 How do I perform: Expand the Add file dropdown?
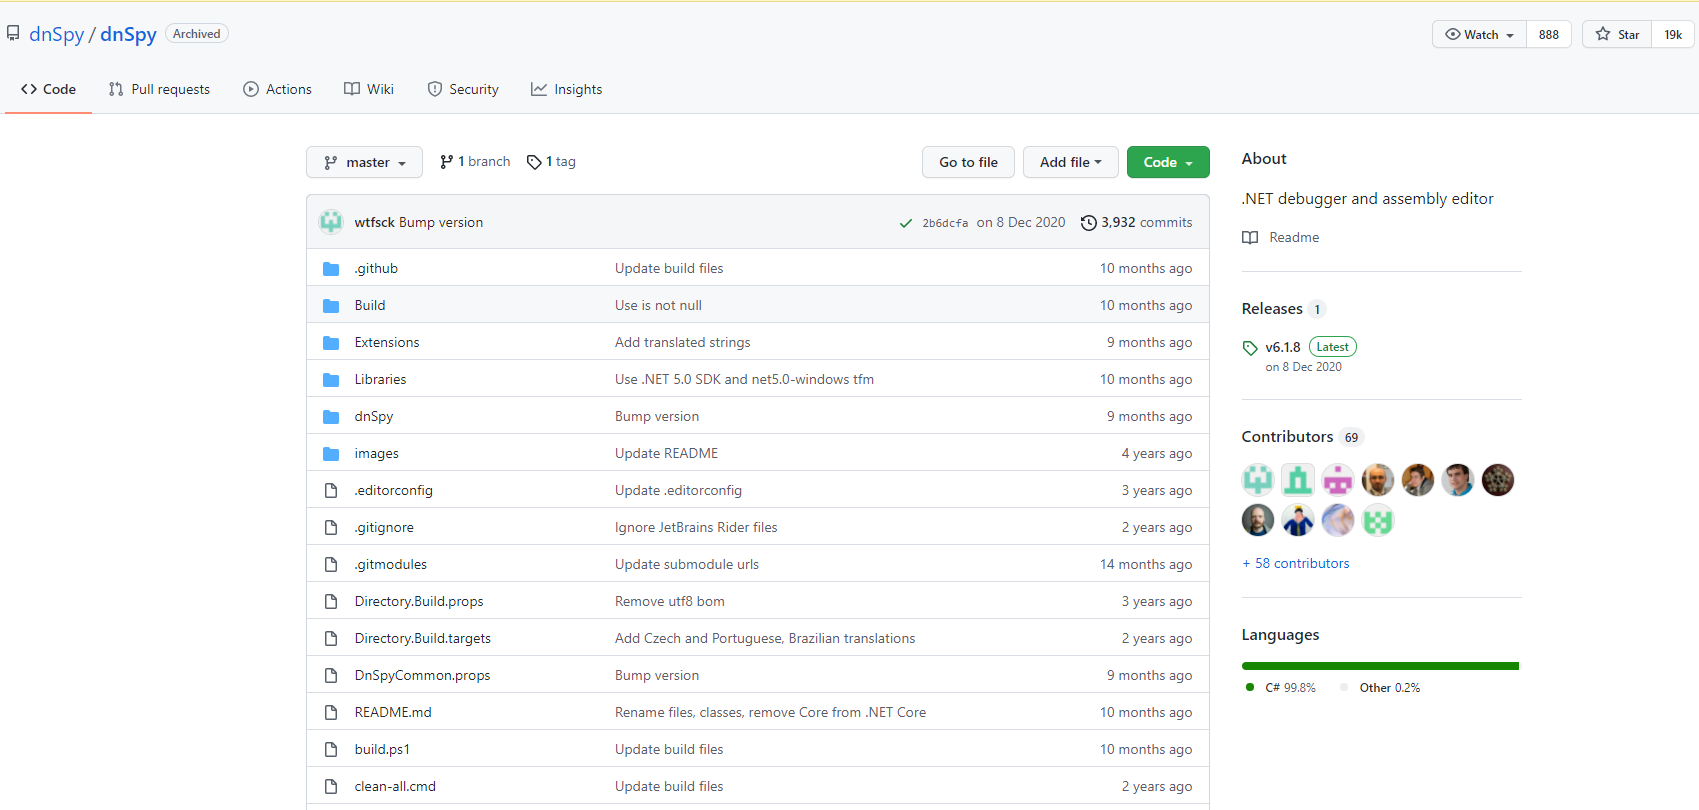(1071, 162)
